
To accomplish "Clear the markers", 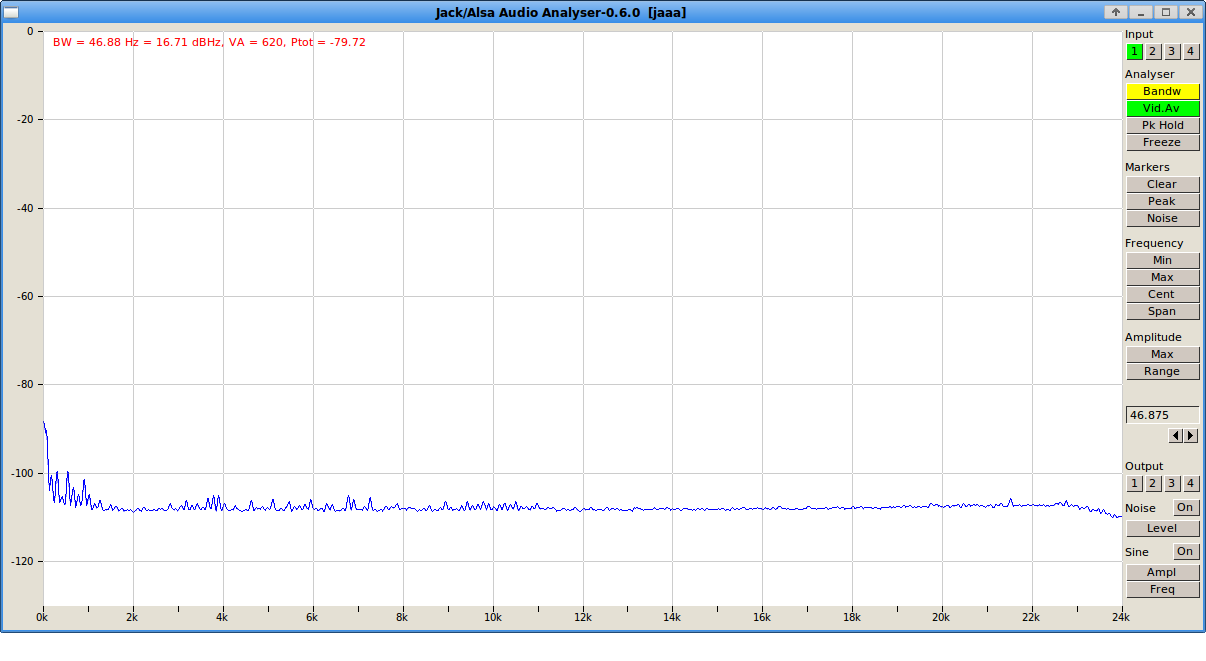I will pyautogui.click(x=1162, y=184).
